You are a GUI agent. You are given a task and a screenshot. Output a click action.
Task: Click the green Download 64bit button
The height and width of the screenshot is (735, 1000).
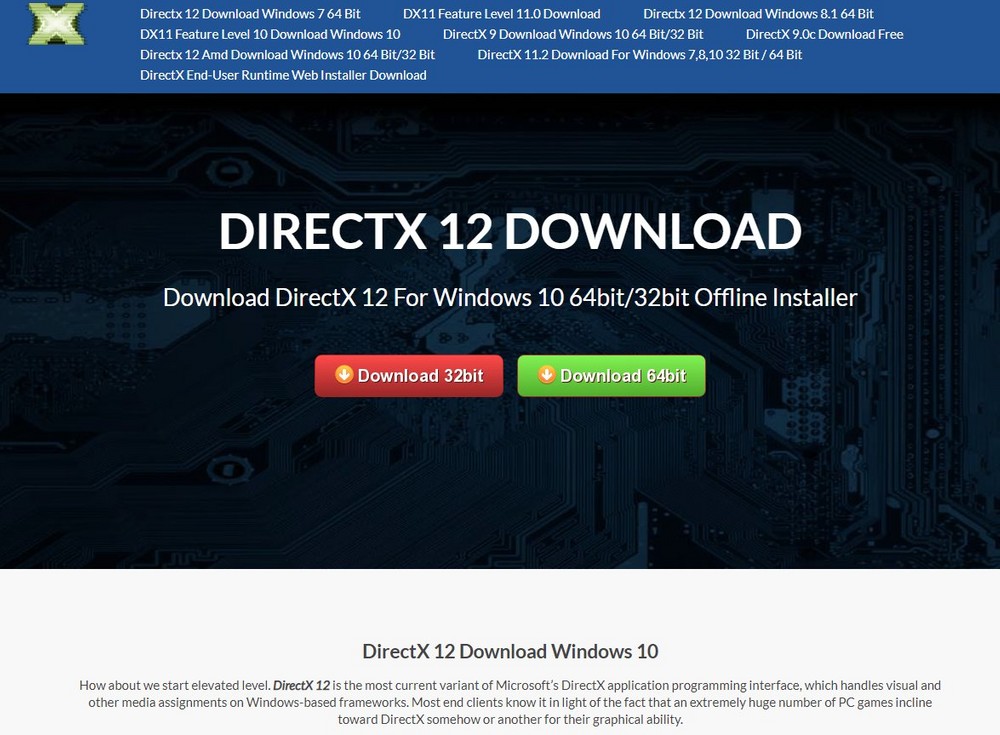tap(612, 376)
